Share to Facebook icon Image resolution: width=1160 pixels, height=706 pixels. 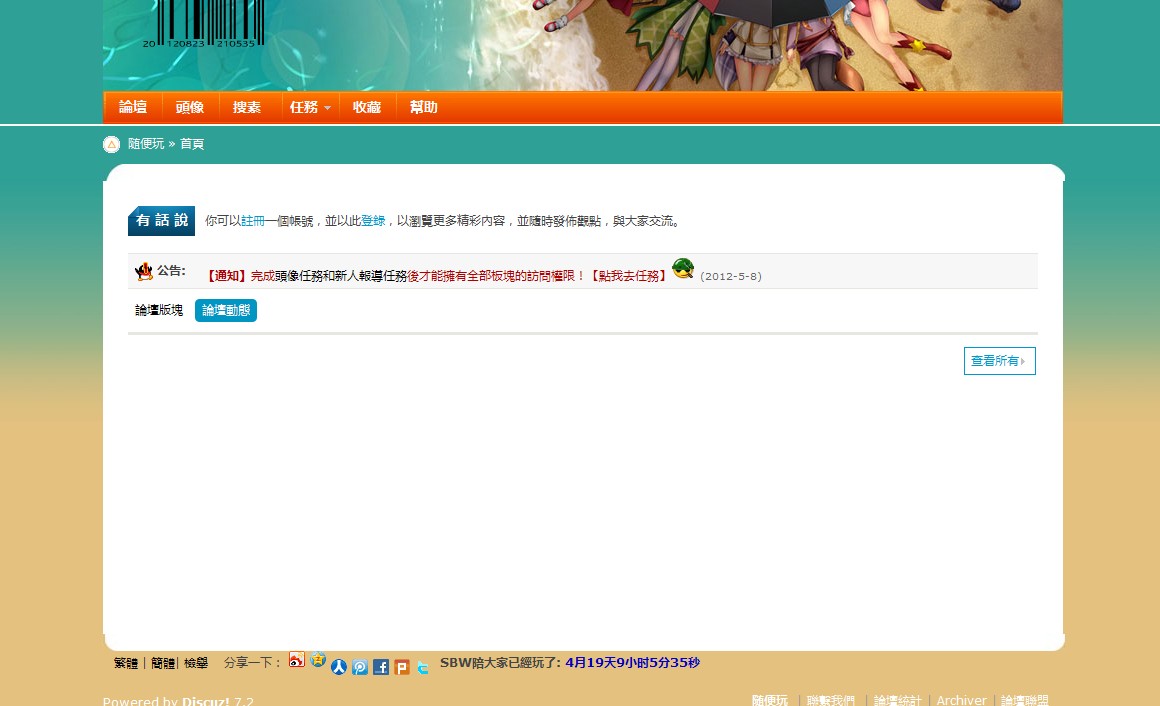381,667
